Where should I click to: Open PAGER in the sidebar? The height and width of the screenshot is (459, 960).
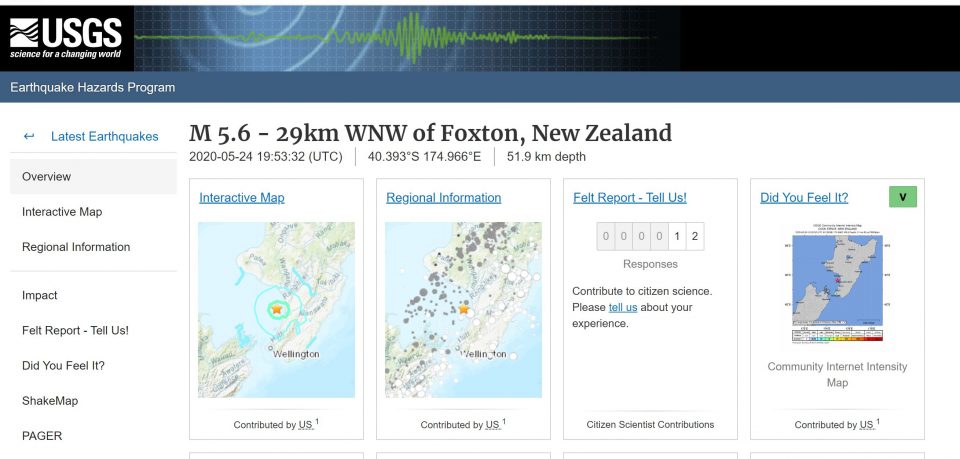click(42, 436)
